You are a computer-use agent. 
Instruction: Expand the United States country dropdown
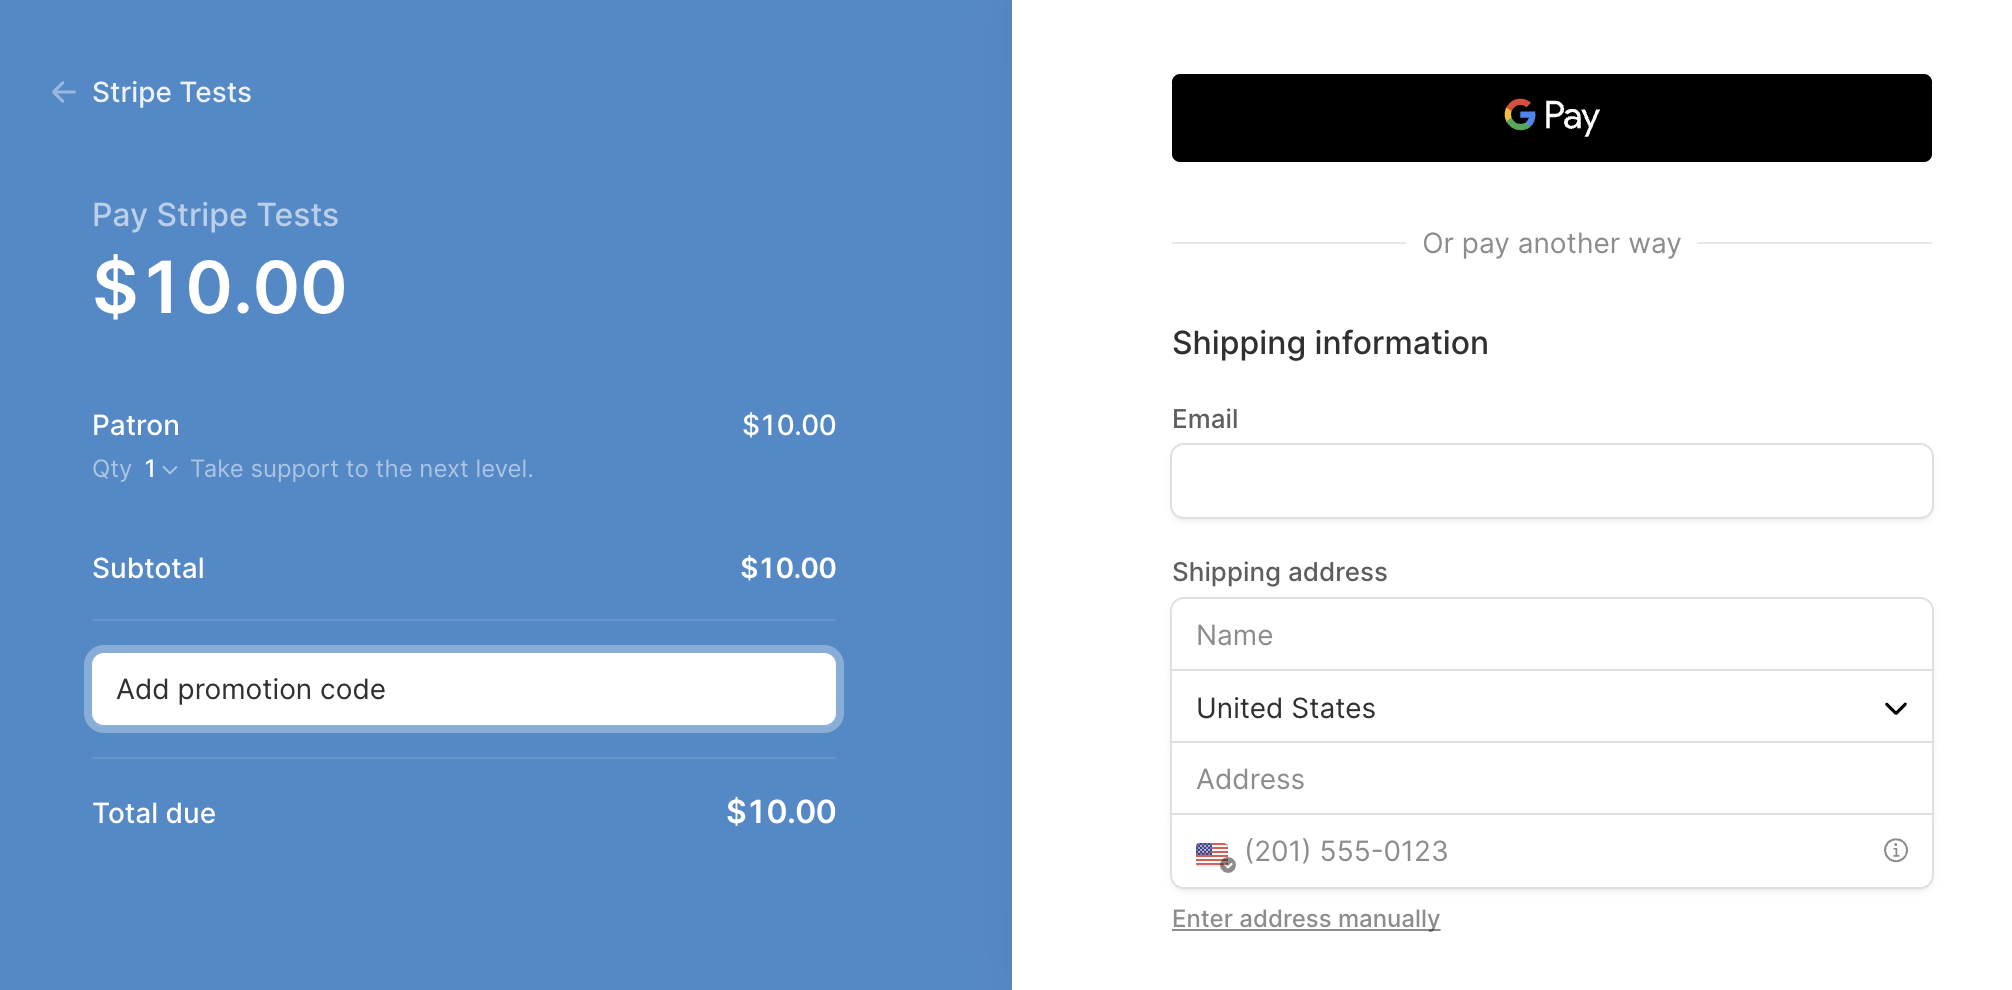coord(1550,708)
